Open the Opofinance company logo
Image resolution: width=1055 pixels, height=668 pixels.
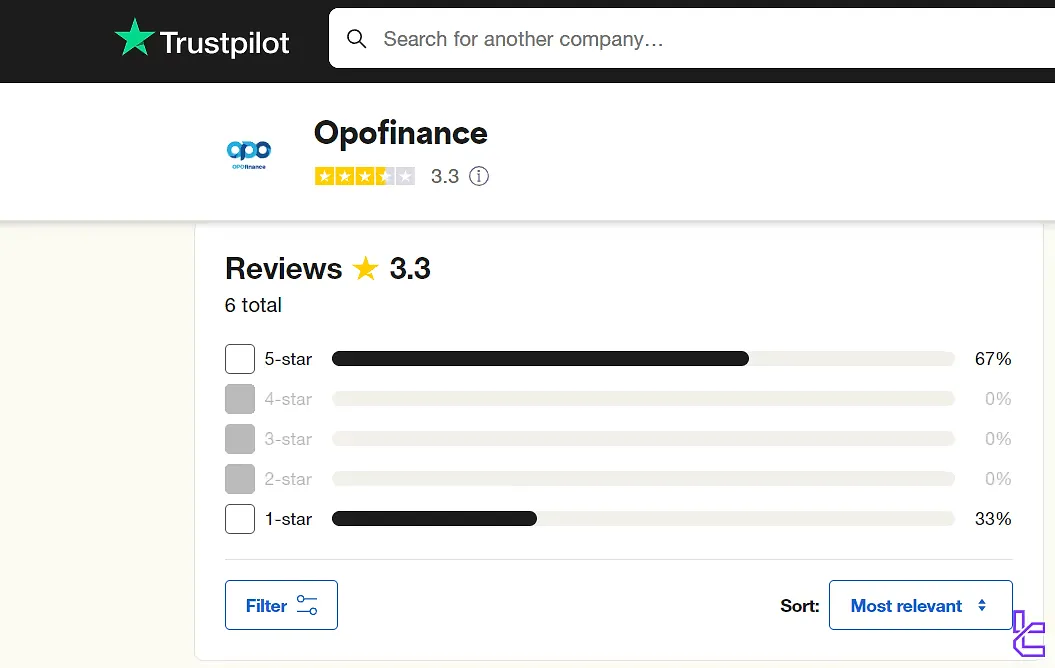249,154
